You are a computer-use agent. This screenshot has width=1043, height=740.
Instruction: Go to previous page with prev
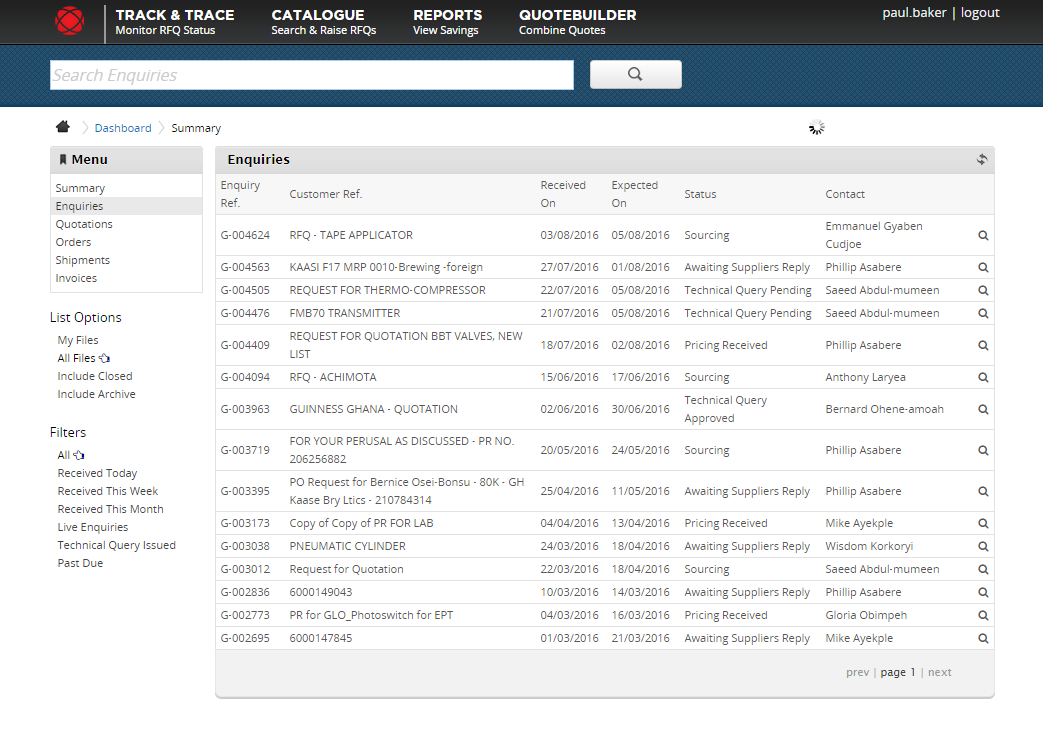point(857,672)
